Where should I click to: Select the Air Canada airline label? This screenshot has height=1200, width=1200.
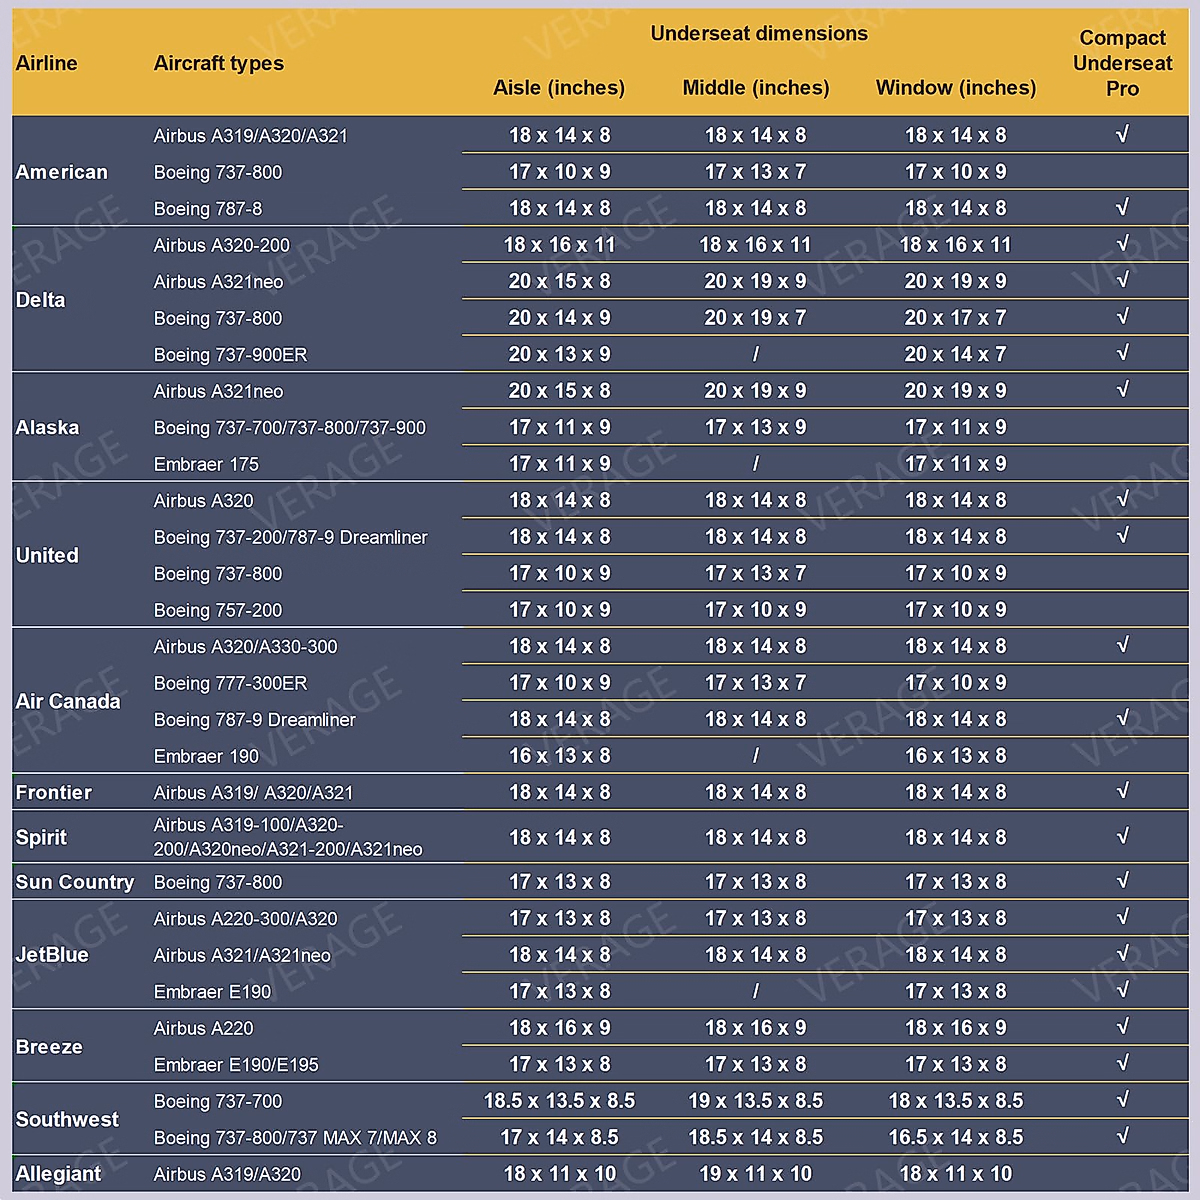pyautogui.click(x=68, y=701)
